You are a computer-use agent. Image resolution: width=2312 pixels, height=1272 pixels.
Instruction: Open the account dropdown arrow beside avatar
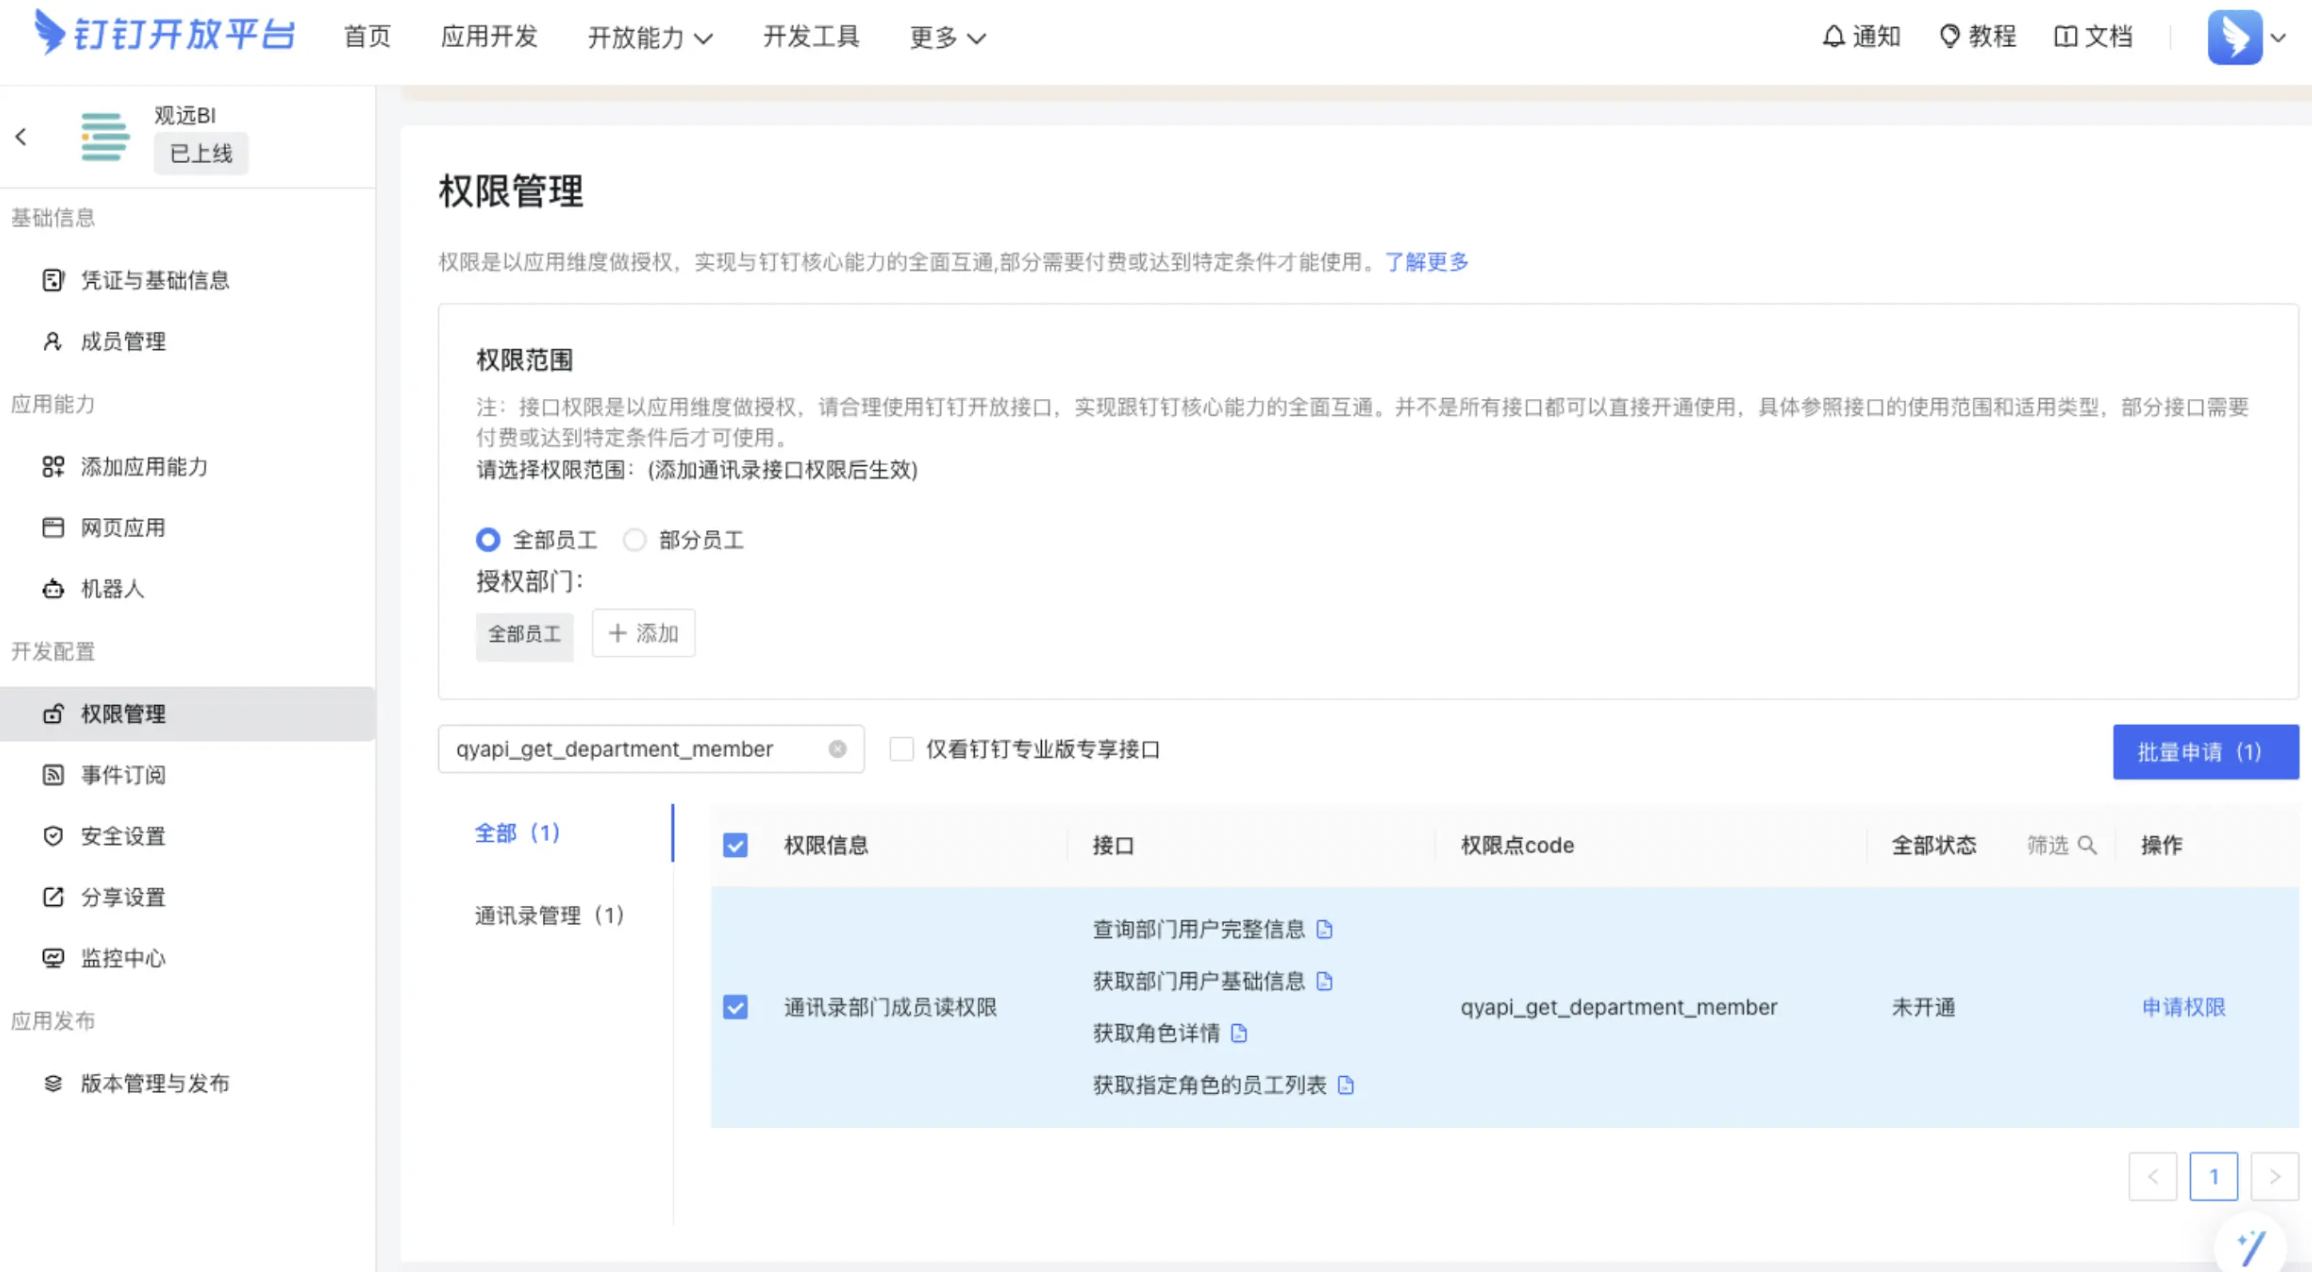(2278, 38)
